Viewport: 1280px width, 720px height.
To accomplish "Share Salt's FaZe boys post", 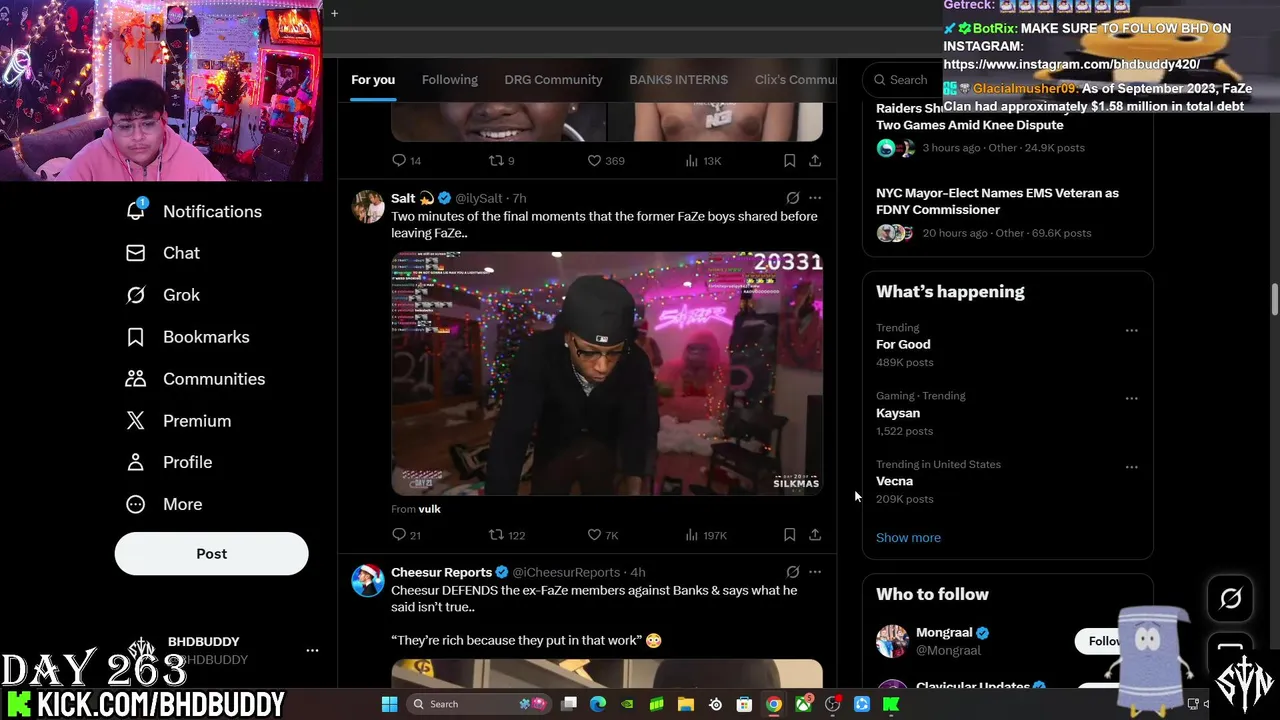I will pyautogui.click(x=815, y=535).
